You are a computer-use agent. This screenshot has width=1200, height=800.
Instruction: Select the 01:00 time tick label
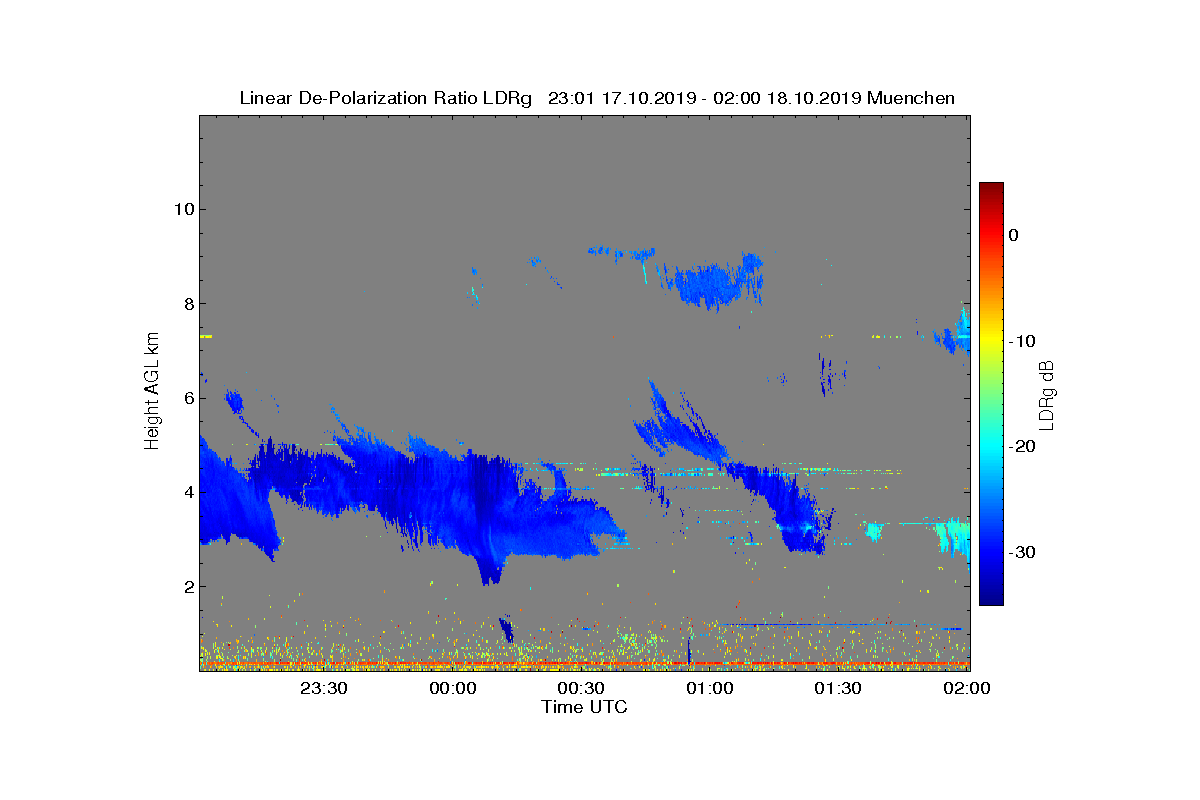[x=710, y=688]
